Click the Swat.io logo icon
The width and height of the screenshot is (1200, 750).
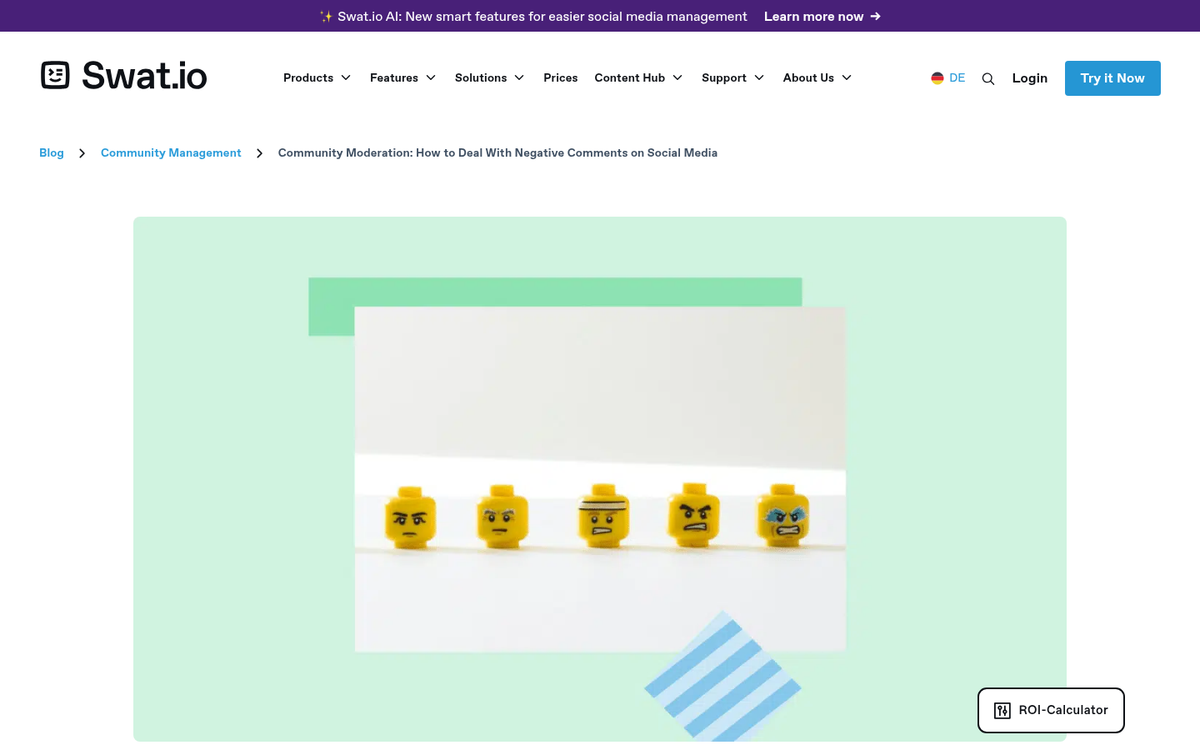55,75
